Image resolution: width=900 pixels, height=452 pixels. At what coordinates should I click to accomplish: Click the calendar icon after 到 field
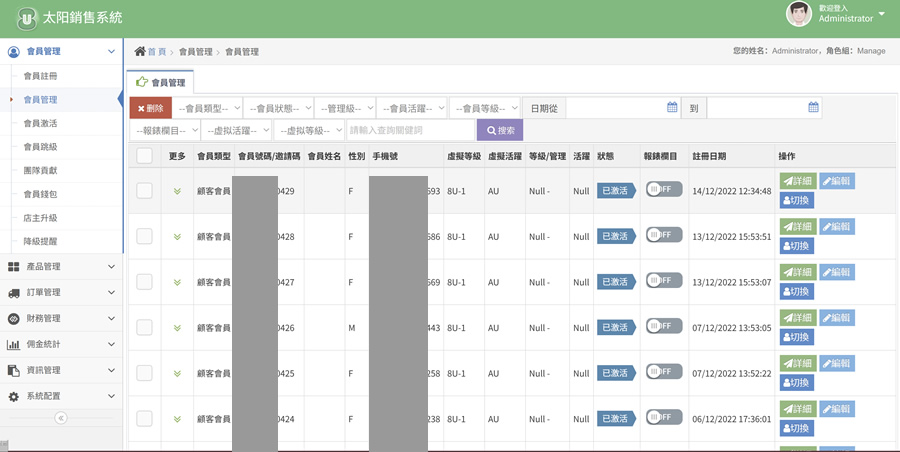(813, 108)
